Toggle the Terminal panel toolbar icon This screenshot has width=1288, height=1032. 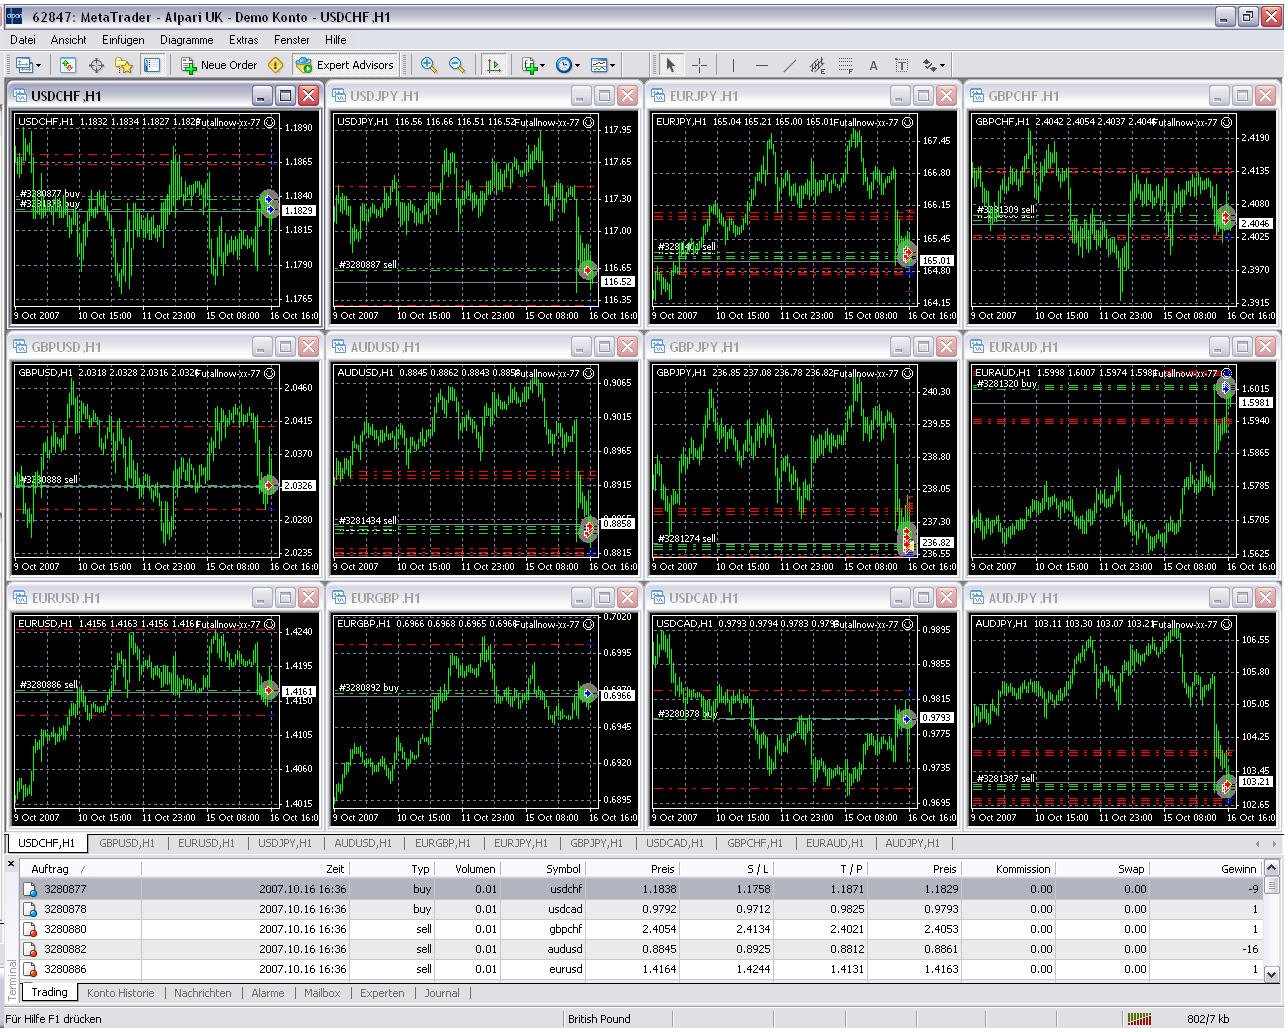[x=152, y=65]
